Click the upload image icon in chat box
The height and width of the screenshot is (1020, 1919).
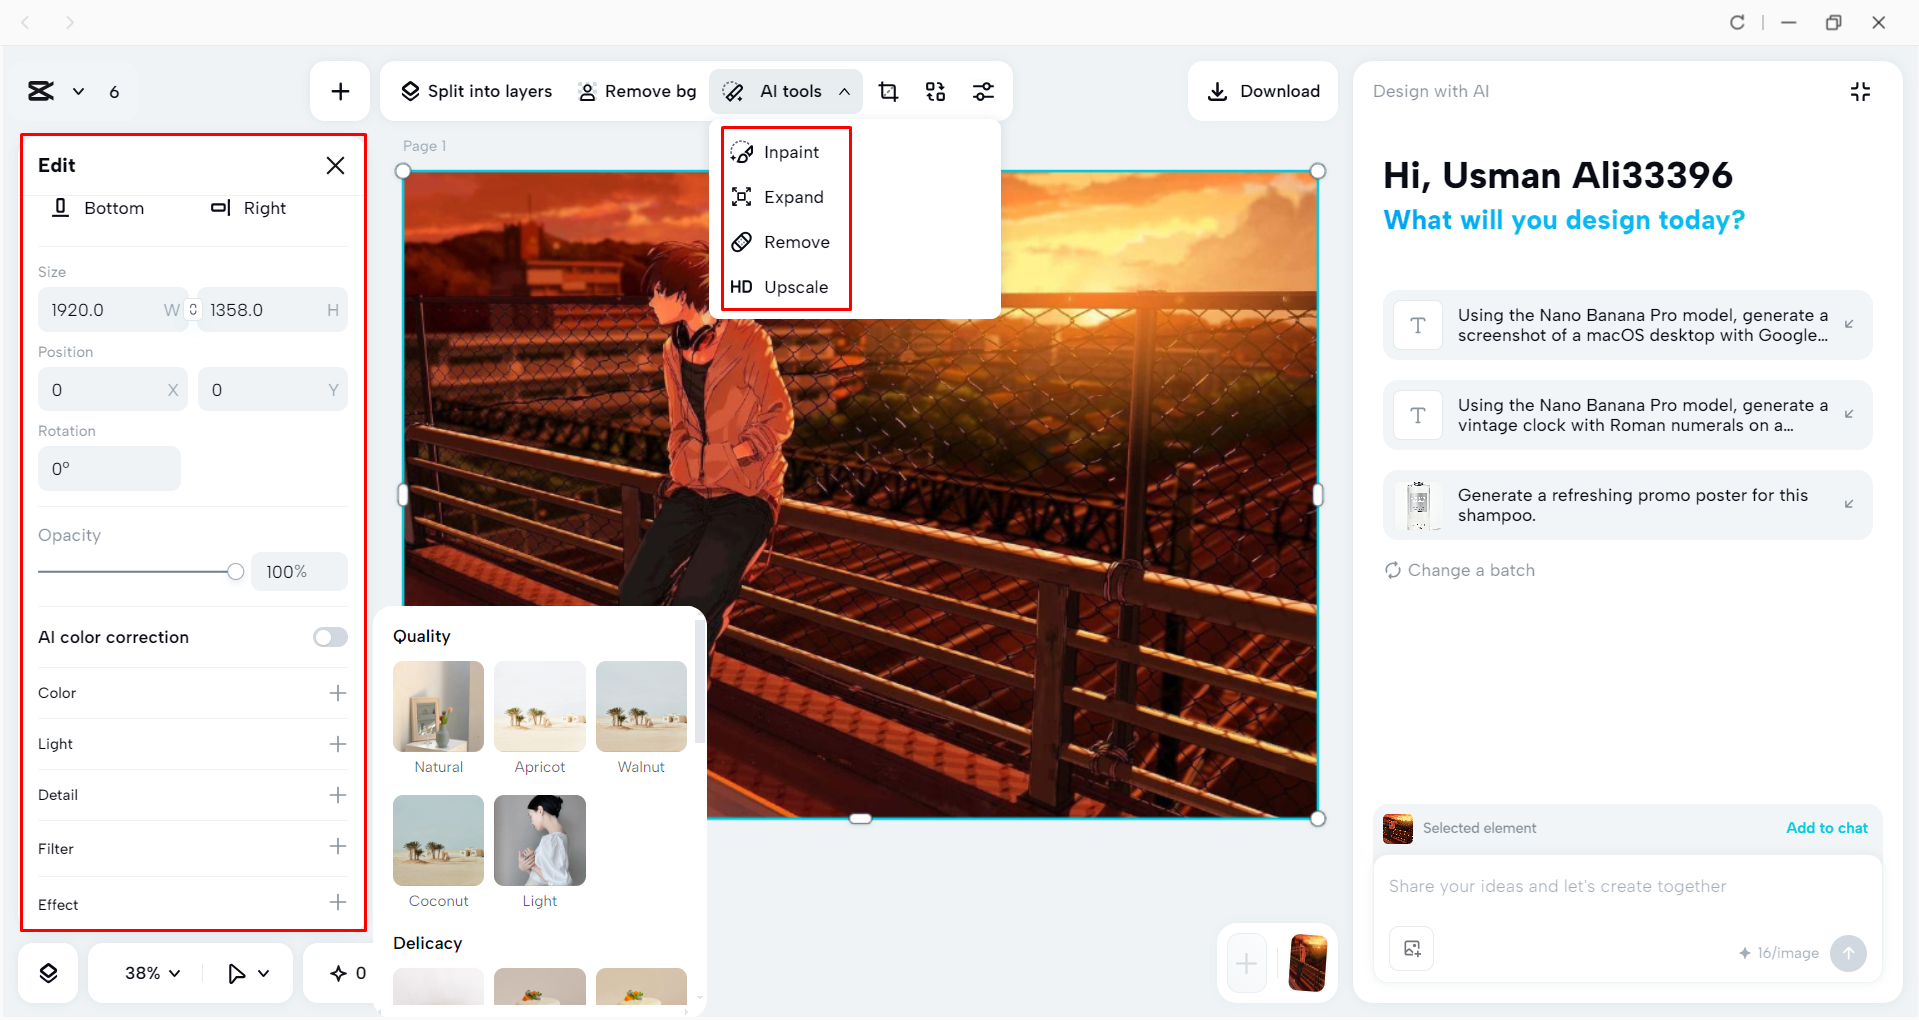click(x=1412, y=949)
